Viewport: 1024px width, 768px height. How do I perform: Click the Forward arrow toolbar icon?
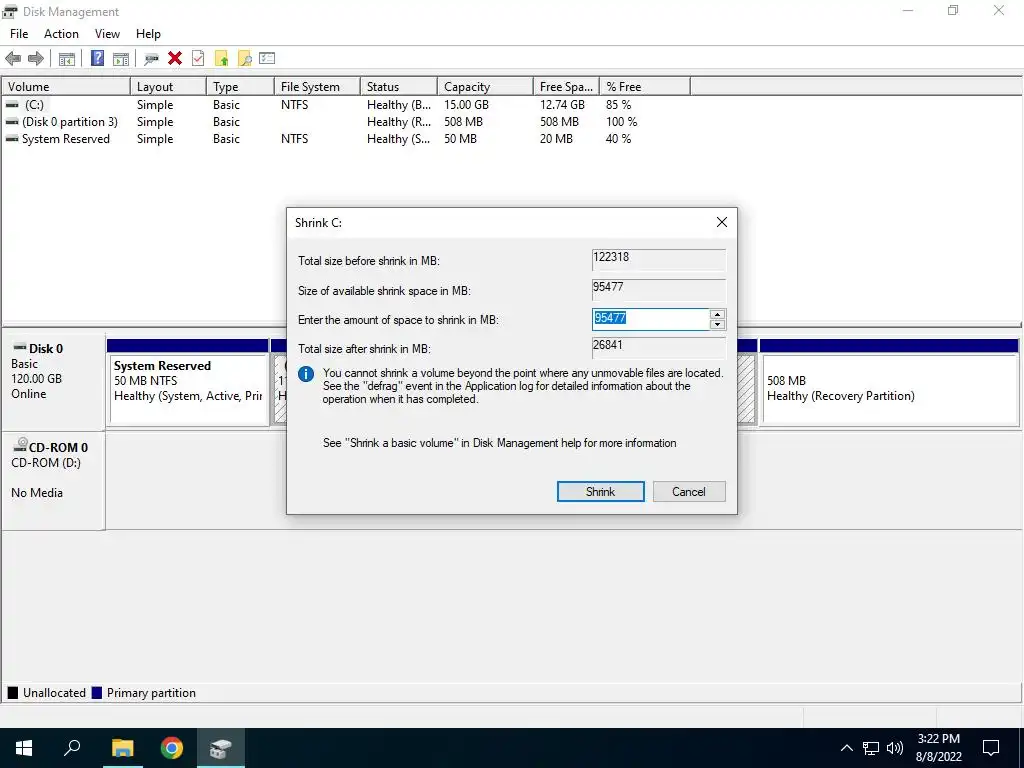pyautogui.click(x=36, y=59)
